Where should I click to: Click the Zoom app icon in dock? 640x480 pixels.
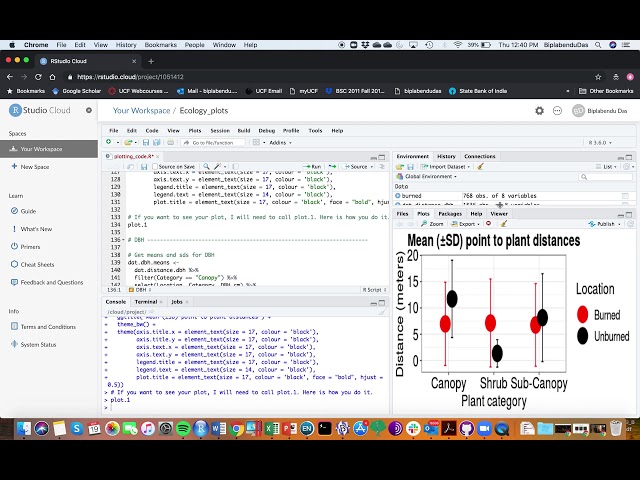484,429
